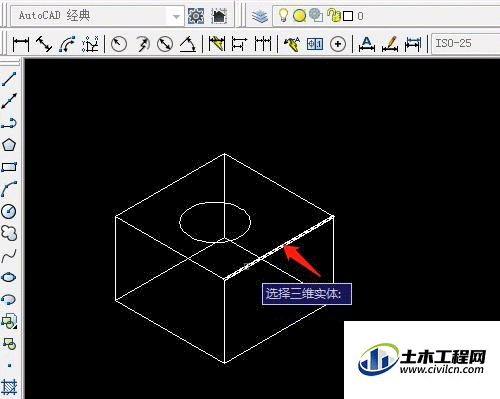Click the My Workspace house icon
Viewport: 500px width, 399px height.
click(219, 16)
